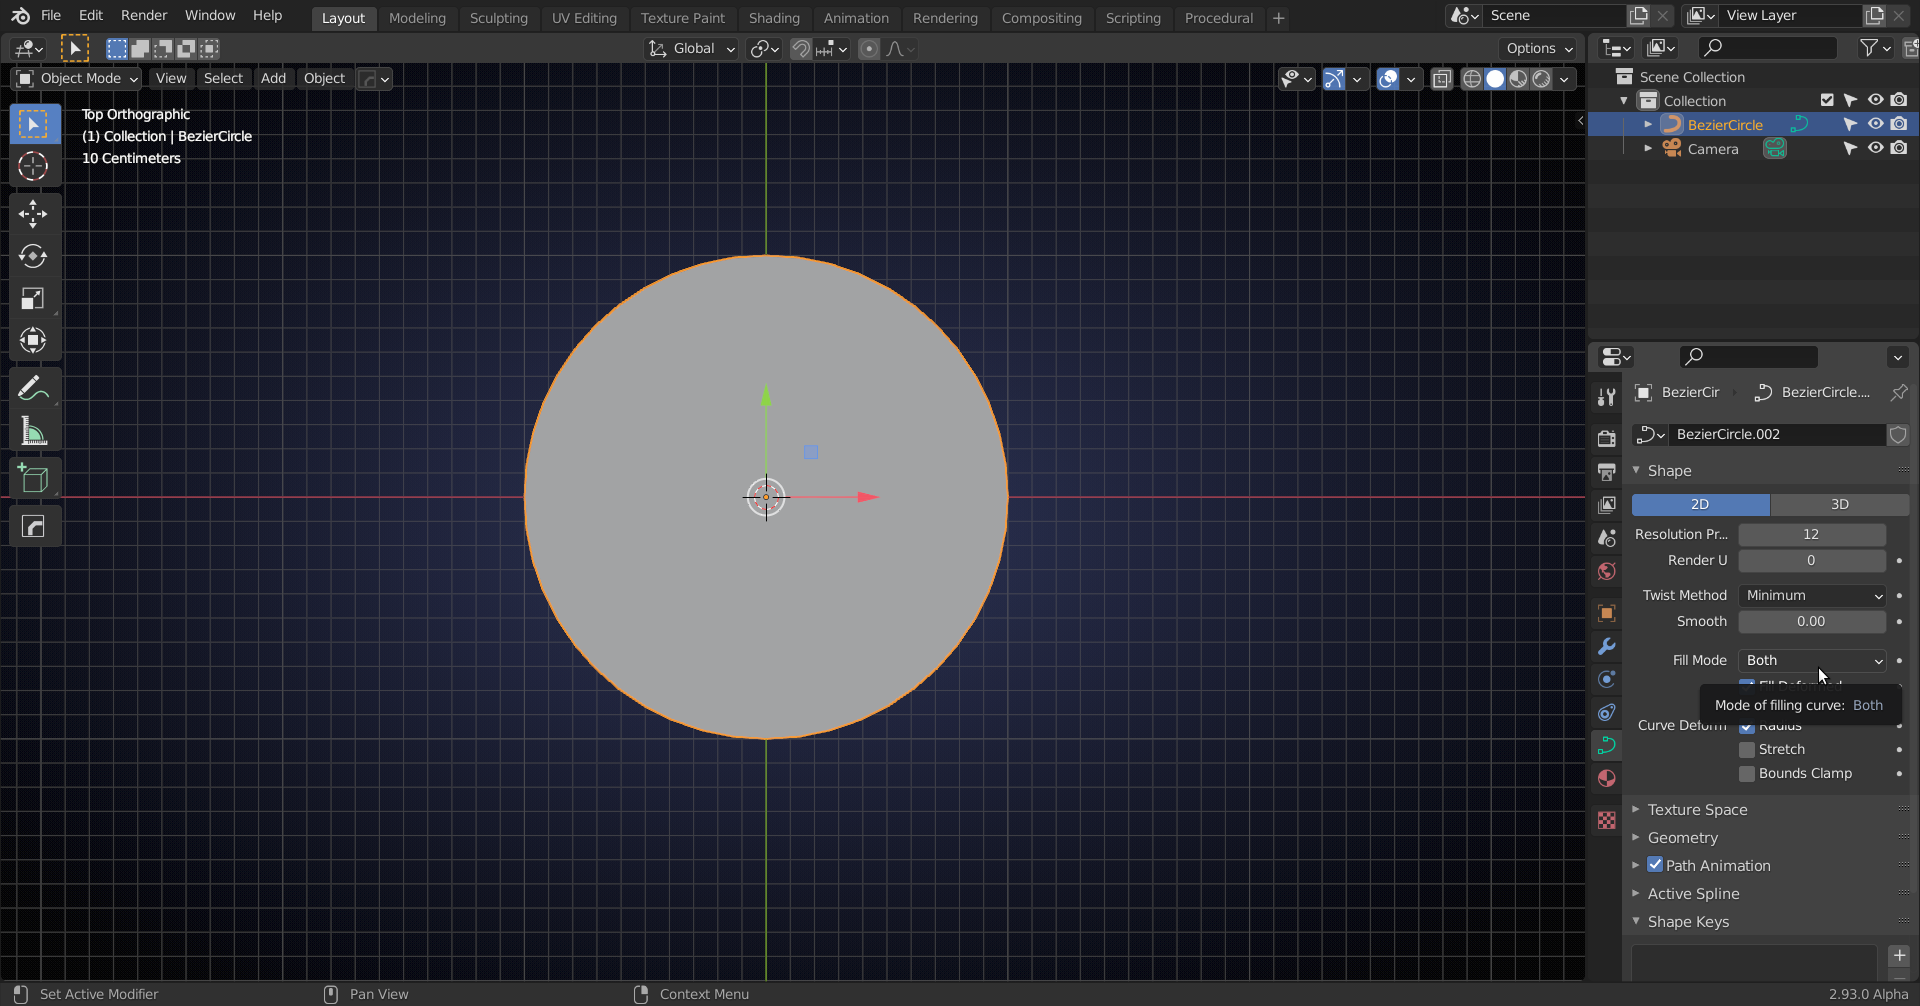The height and width of the screenshot is (1006, 1920).
Task: Add a new workspace tab with plus
Action: click(x=1278, y=18)
